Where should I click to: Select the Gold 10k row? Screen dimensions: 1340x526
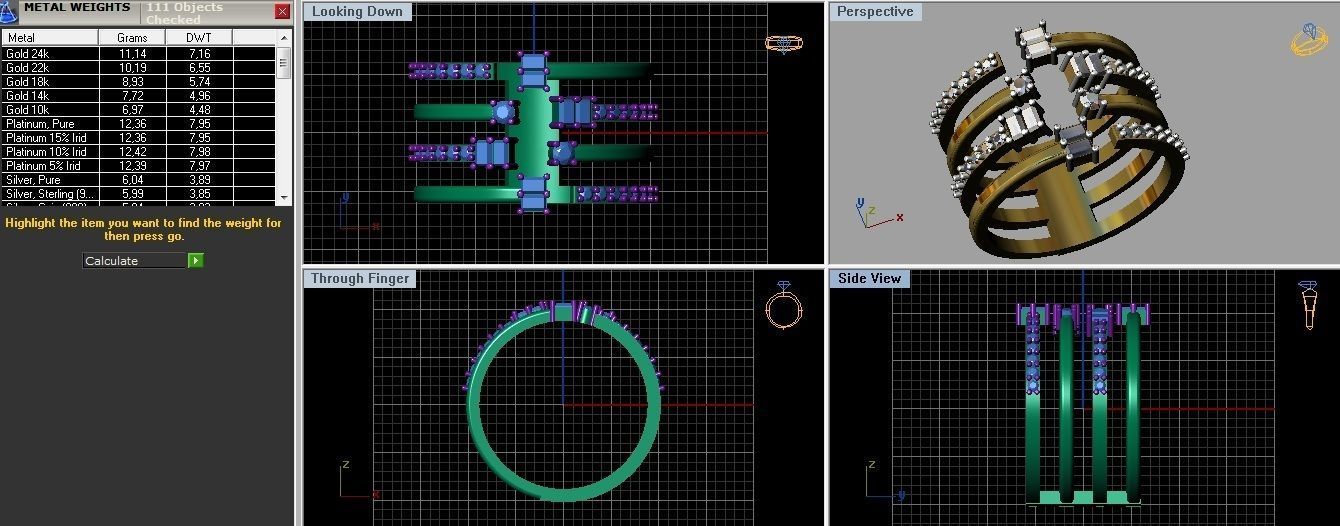[139, 109]
